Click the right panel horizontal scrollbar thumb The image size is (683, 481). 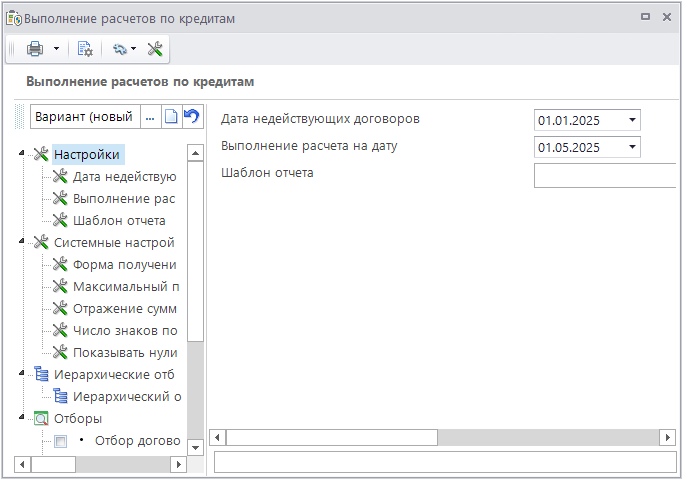tap(328, 438)
